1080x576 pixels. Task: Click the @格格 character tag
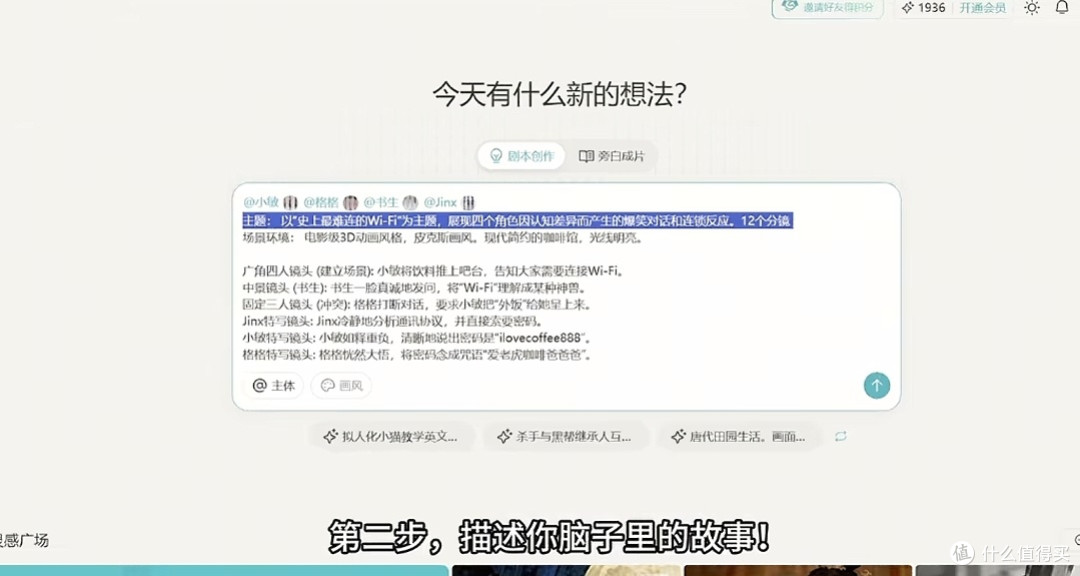click(x=331, y=202)
